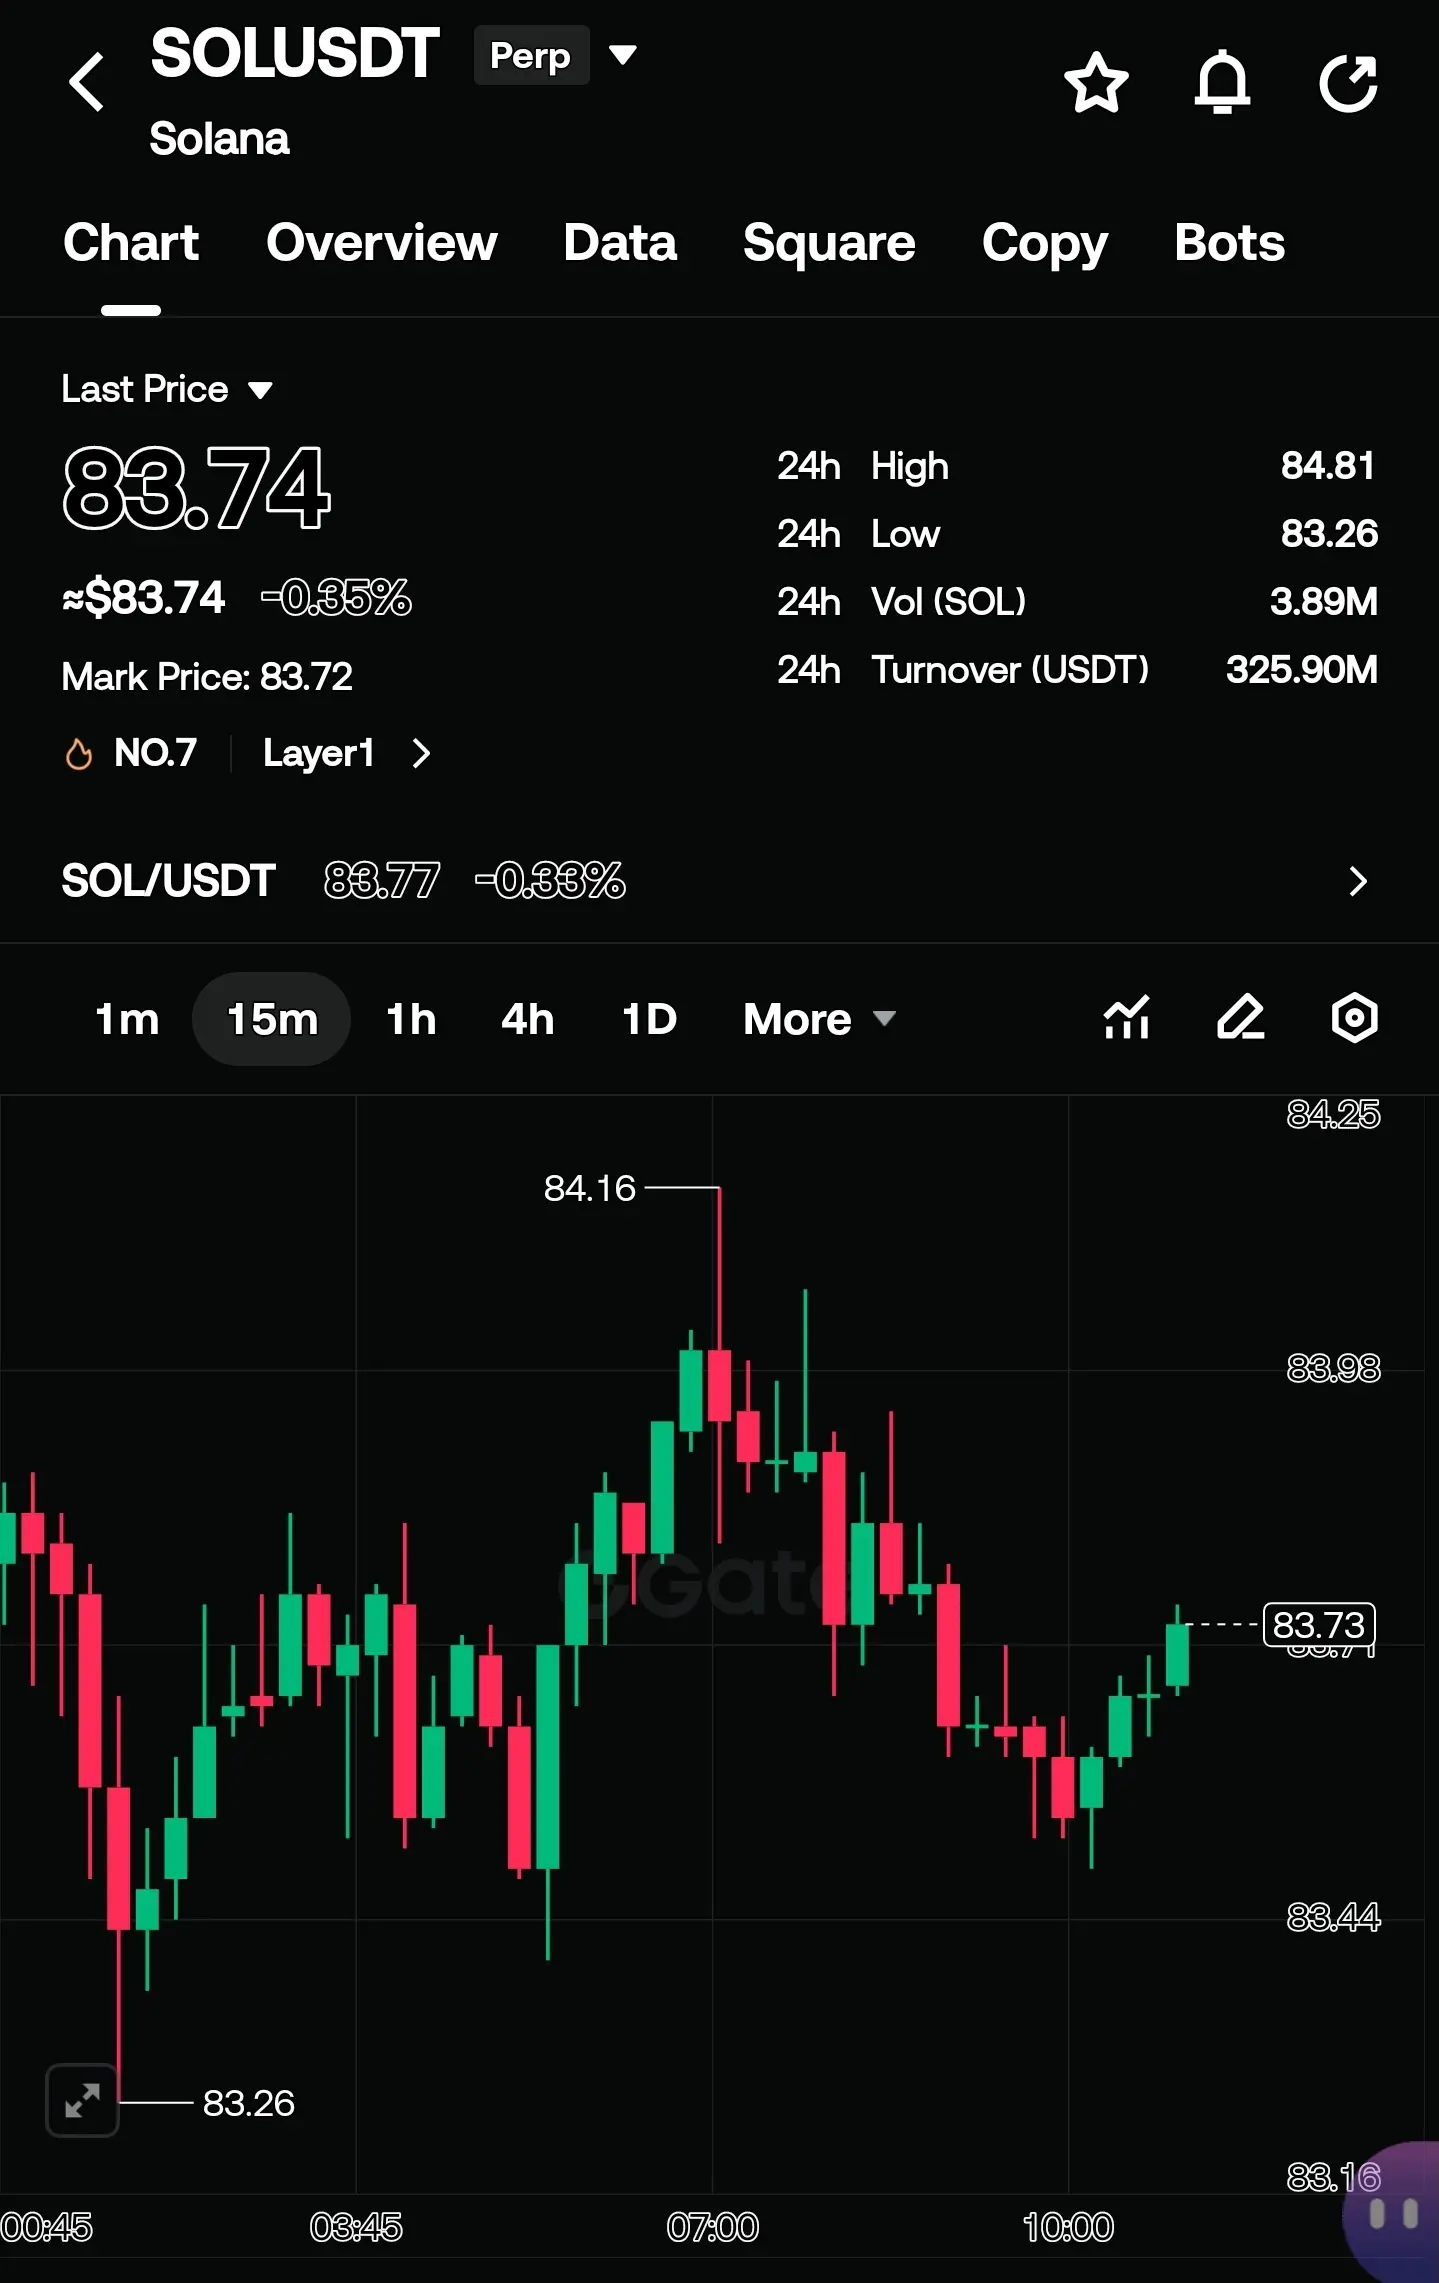Expand the Last Price selector
Screen dimensions: 1439x2283
[167, 389]
